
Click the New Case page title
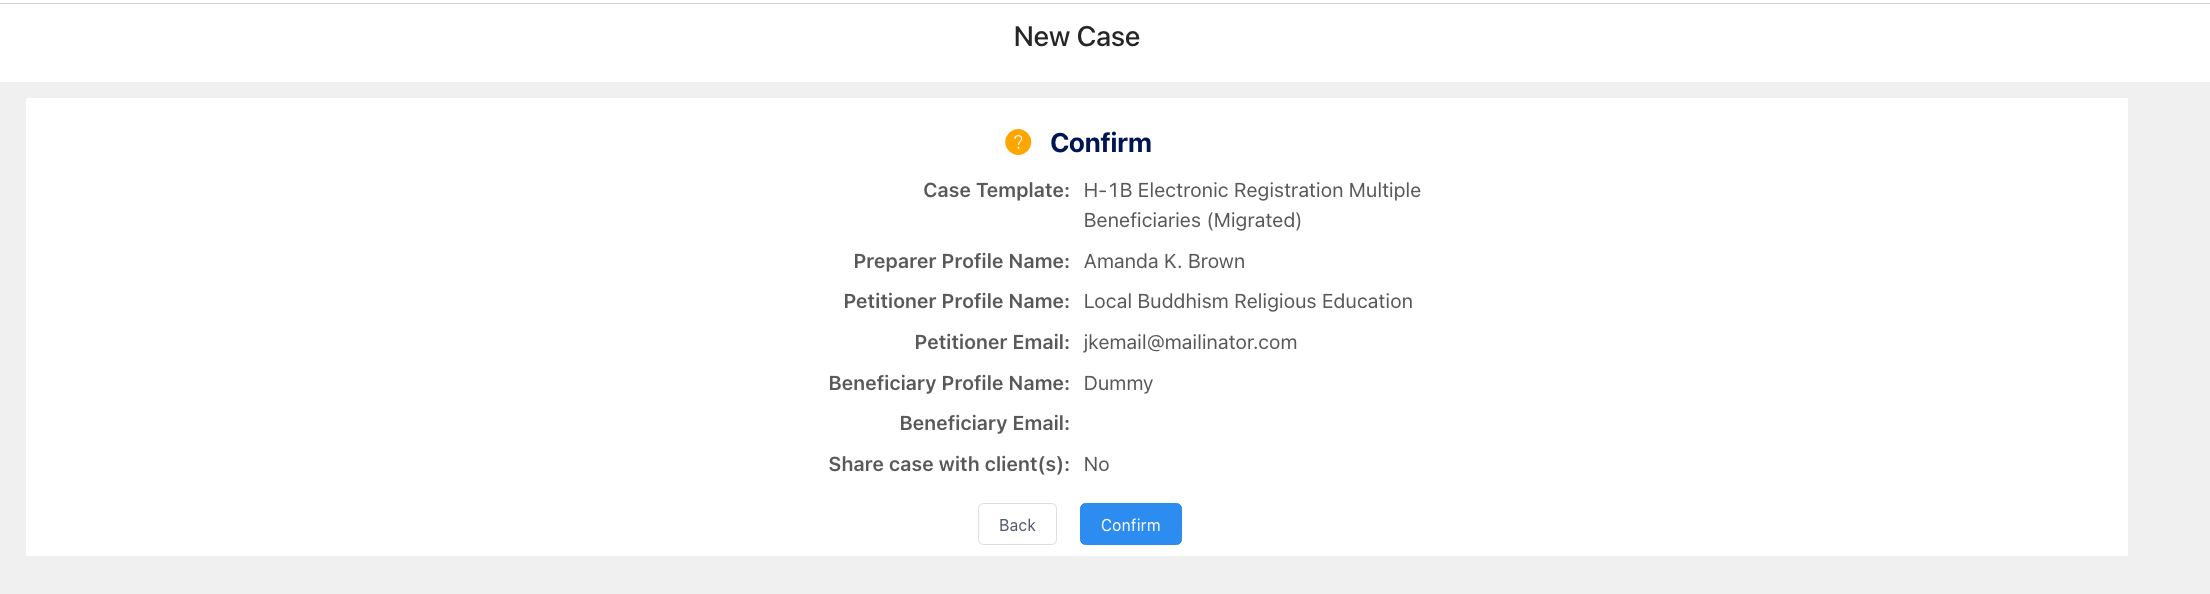(1076, 37)
